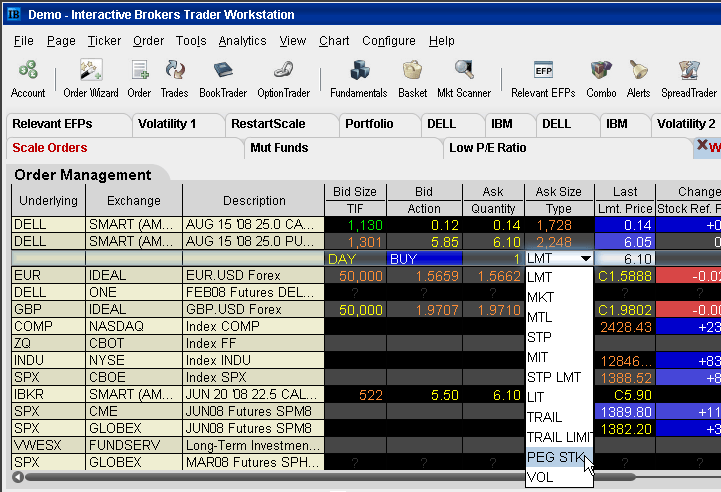The image size is (721, 492).
Task: Click the Underlying column header
Action: (48, 200)
